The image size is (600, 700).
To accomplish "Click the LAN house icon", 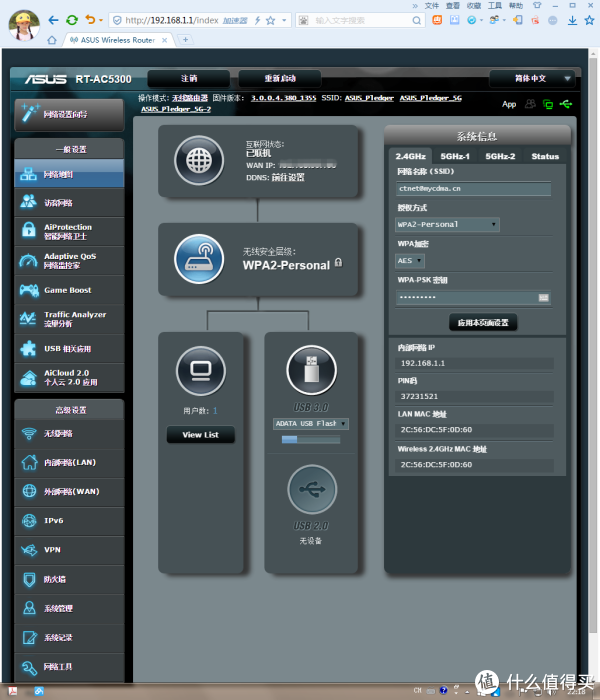I will pos(29,462).
